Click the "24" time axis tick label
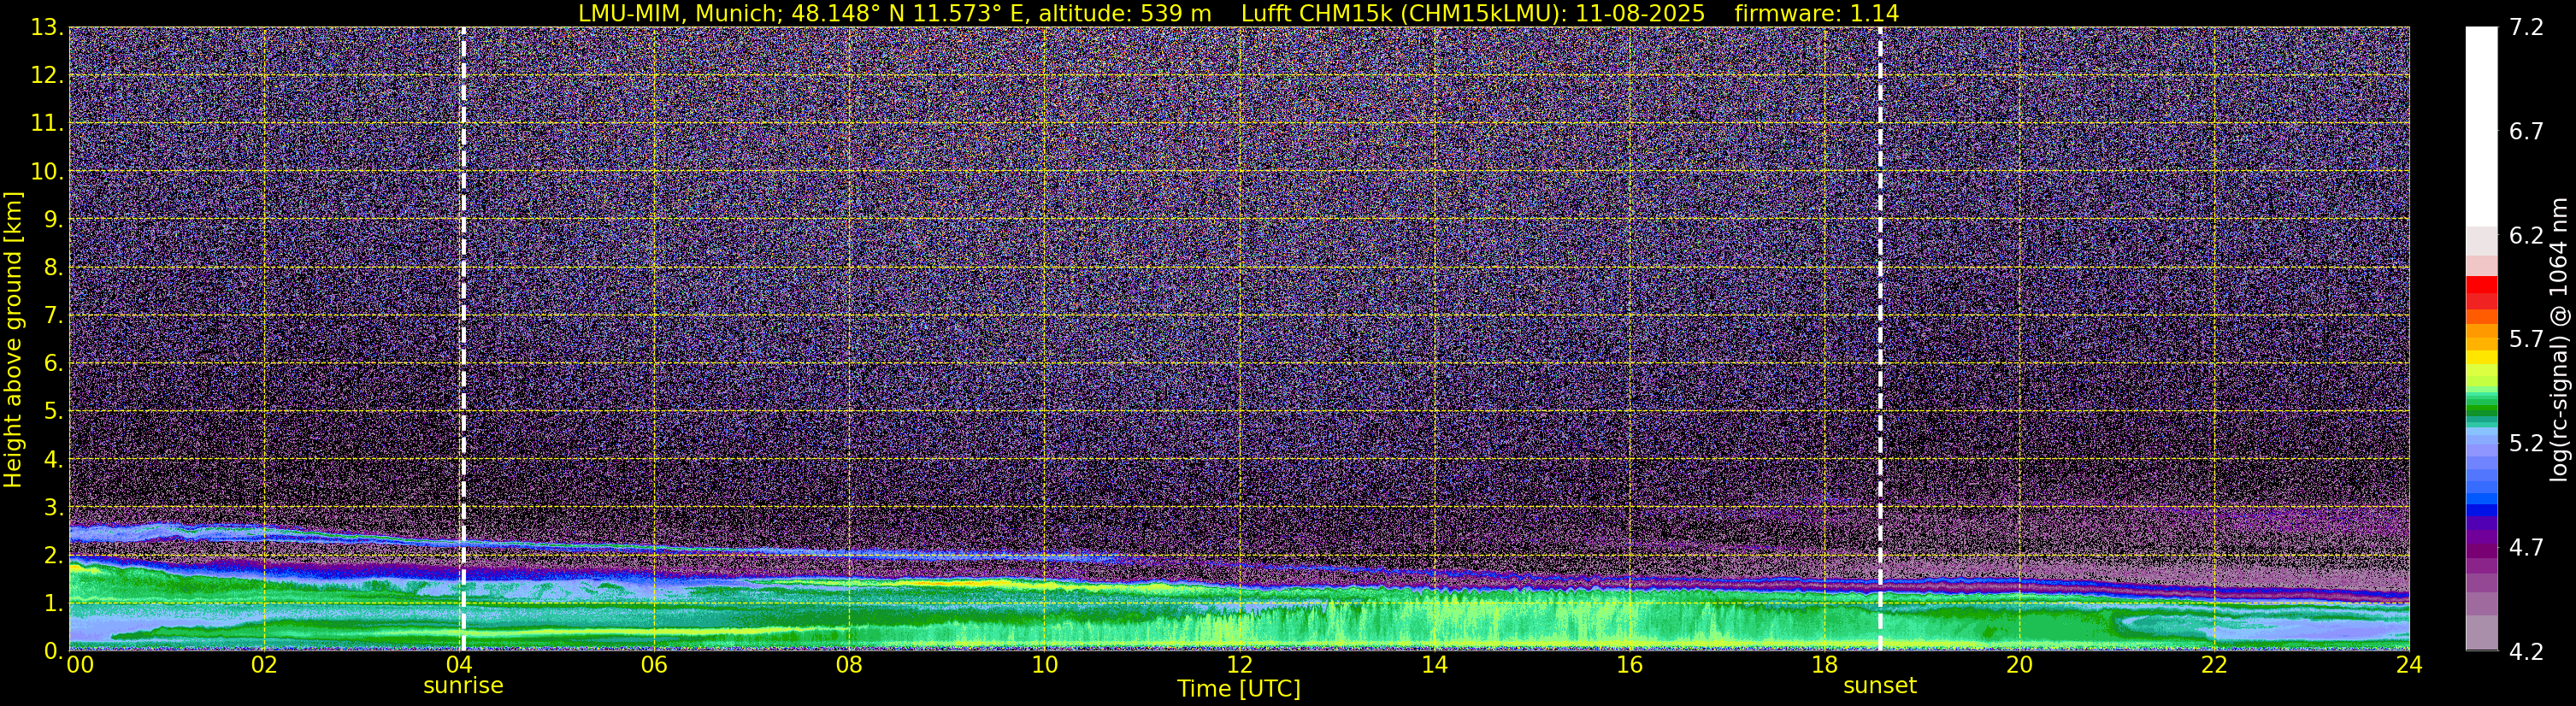Screen dimensions: 2576x706 (x=2409, y=665)
